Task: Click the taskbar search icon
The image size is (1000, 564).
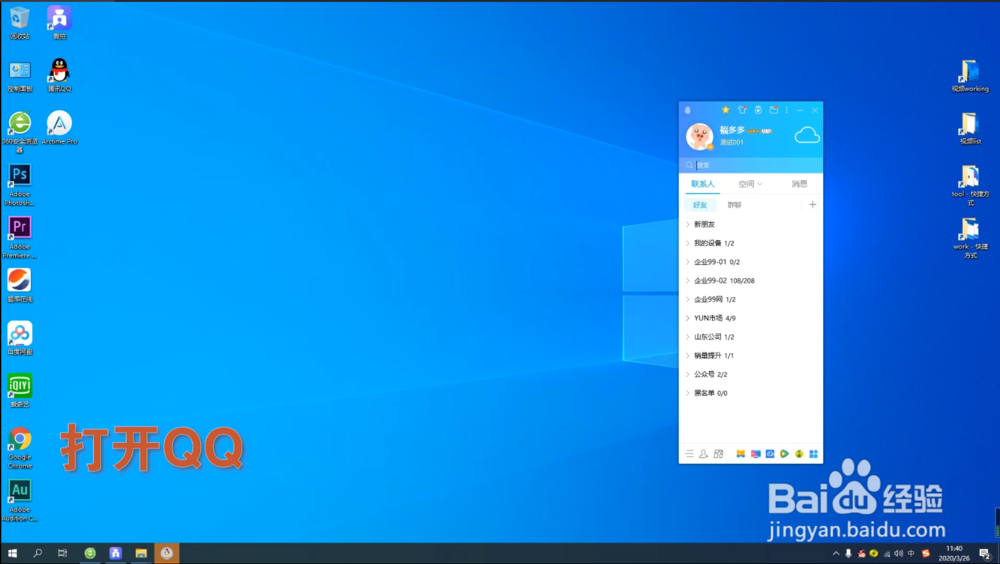Action: coord(38,553)
